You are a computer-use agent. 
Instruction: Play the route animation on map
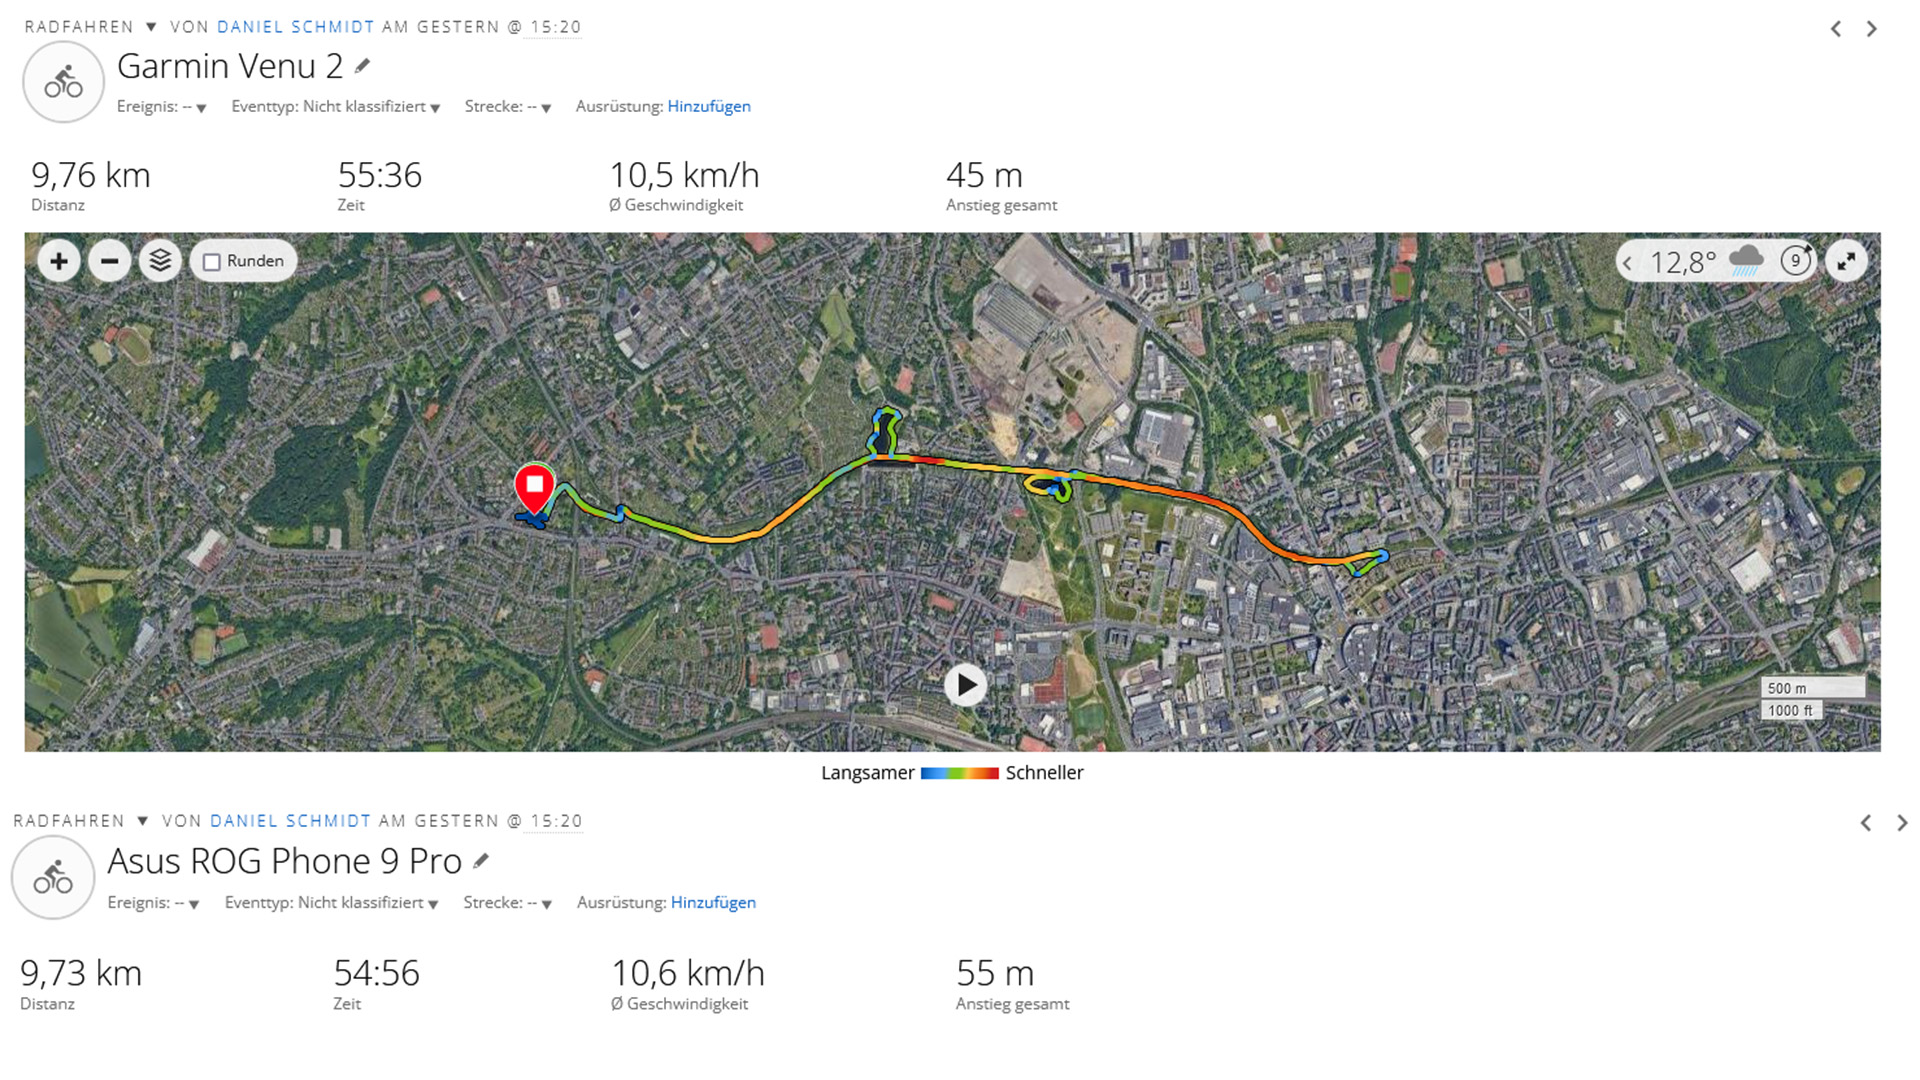tap(965, 685)
